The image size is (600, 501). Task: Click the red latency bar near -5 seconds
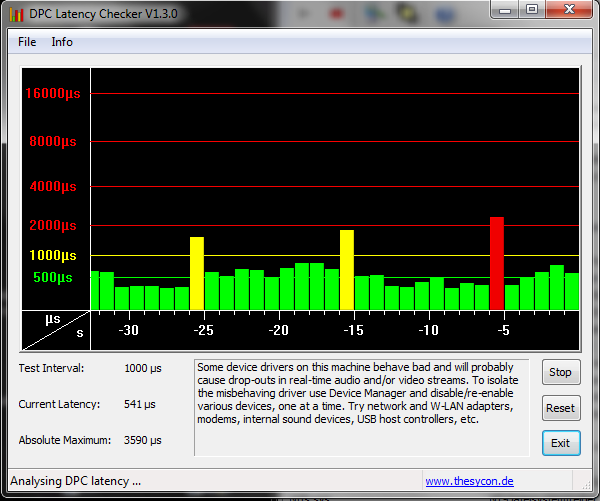coord(497,263)
